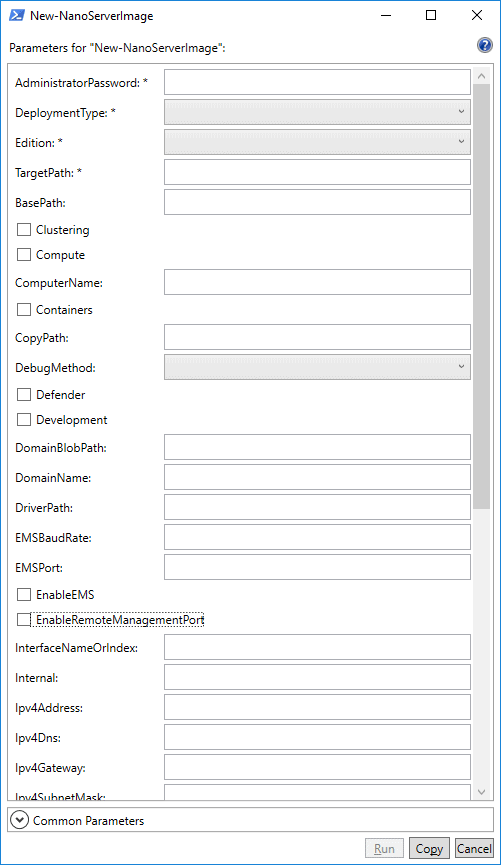Open the Edition dropdown list
Screen dimensions: 501x865
point(317,142)
